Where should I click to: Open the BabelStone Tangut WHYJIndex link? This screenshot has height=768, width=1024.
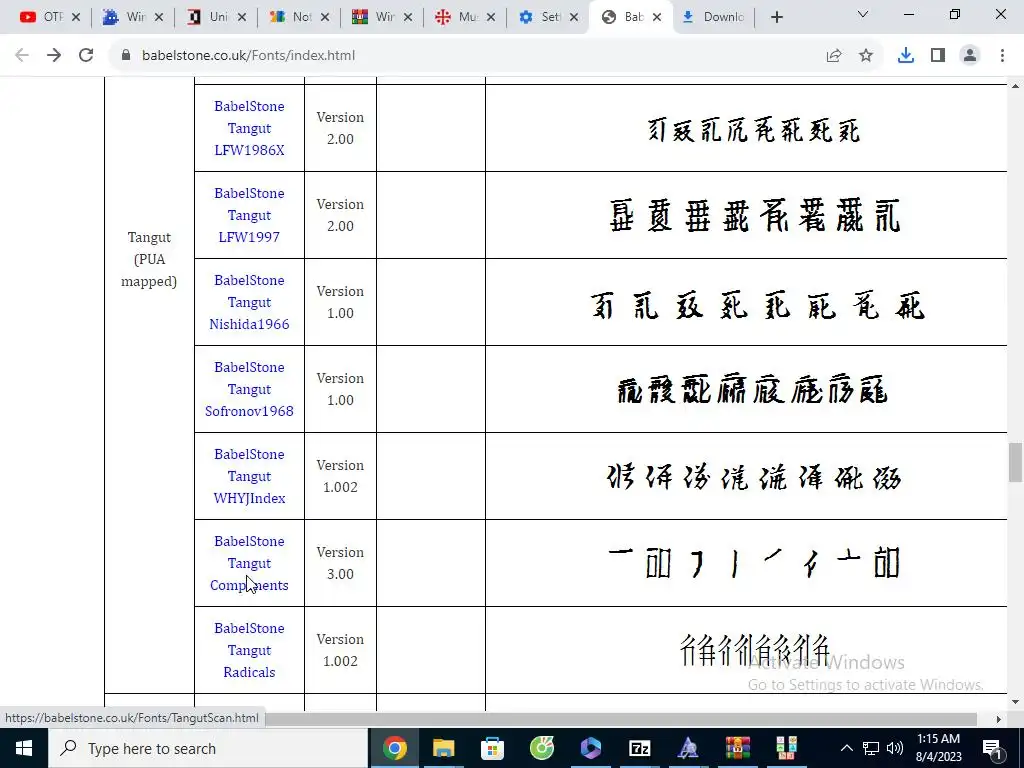tap(249, 475)
